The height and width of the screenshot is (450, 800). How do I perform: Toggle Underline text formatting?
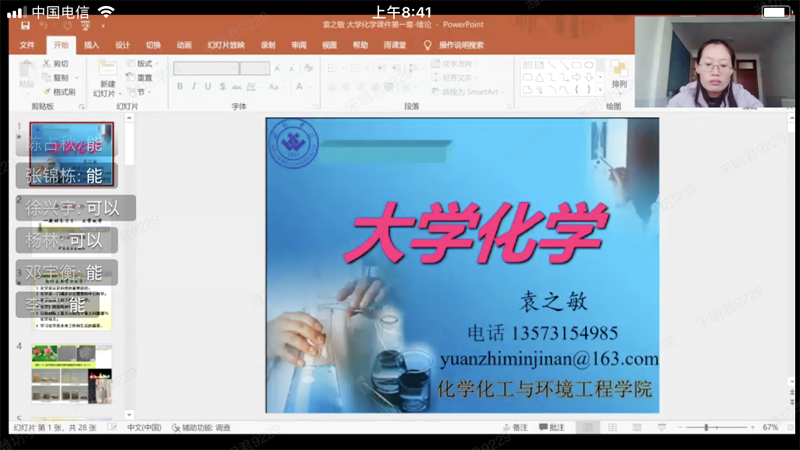click(x=207, y=87)
